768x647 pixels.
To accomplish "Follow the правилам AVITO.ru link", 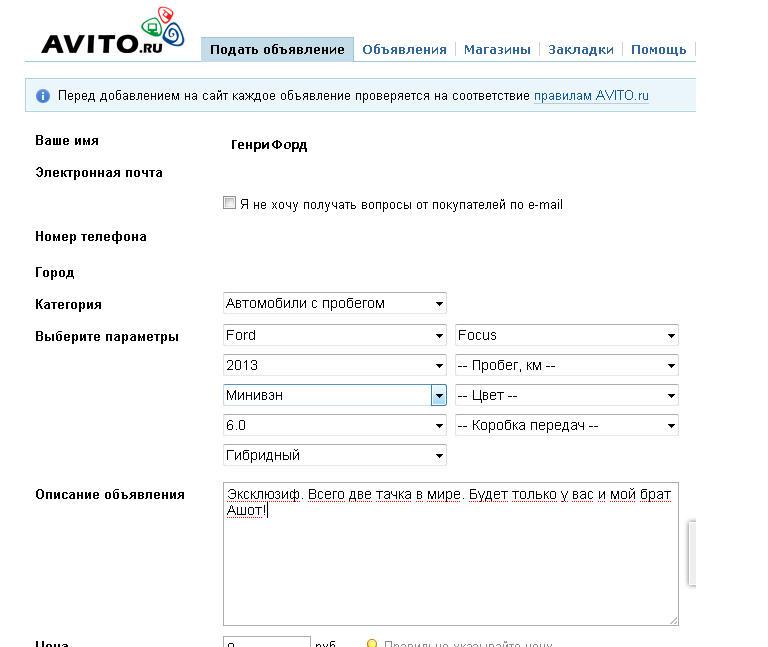I will [591, 96].
